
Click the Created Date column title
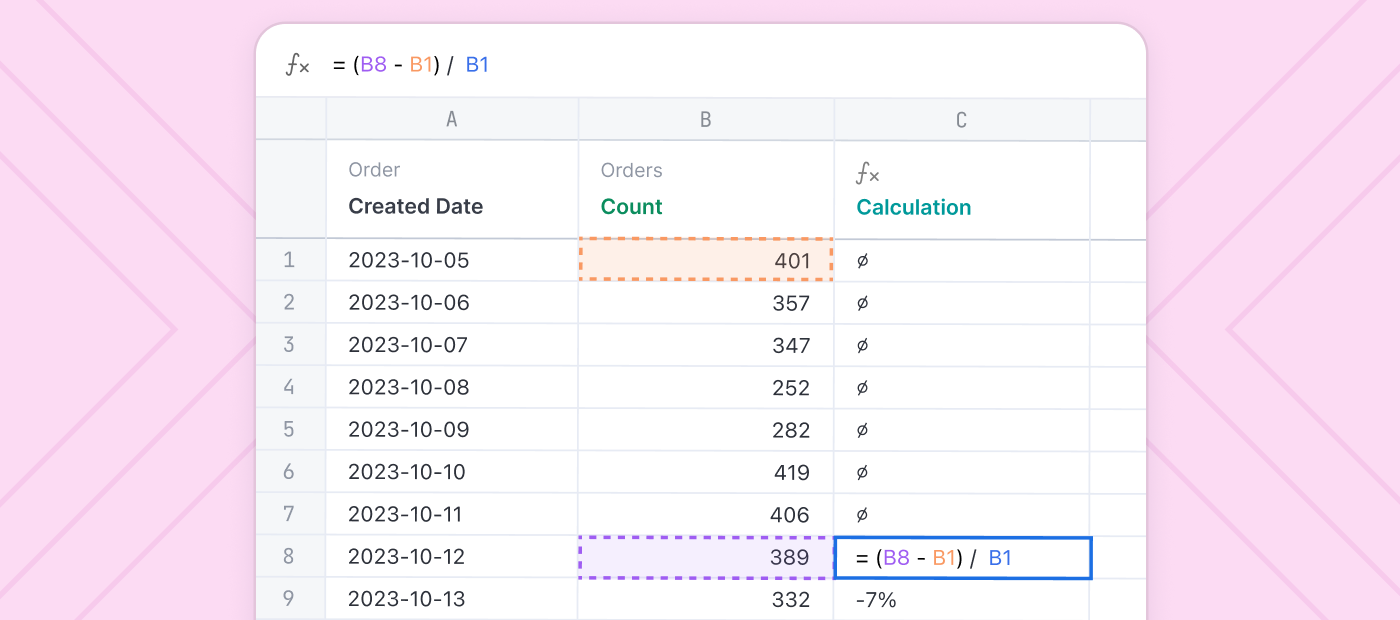(x=415, y=207)
